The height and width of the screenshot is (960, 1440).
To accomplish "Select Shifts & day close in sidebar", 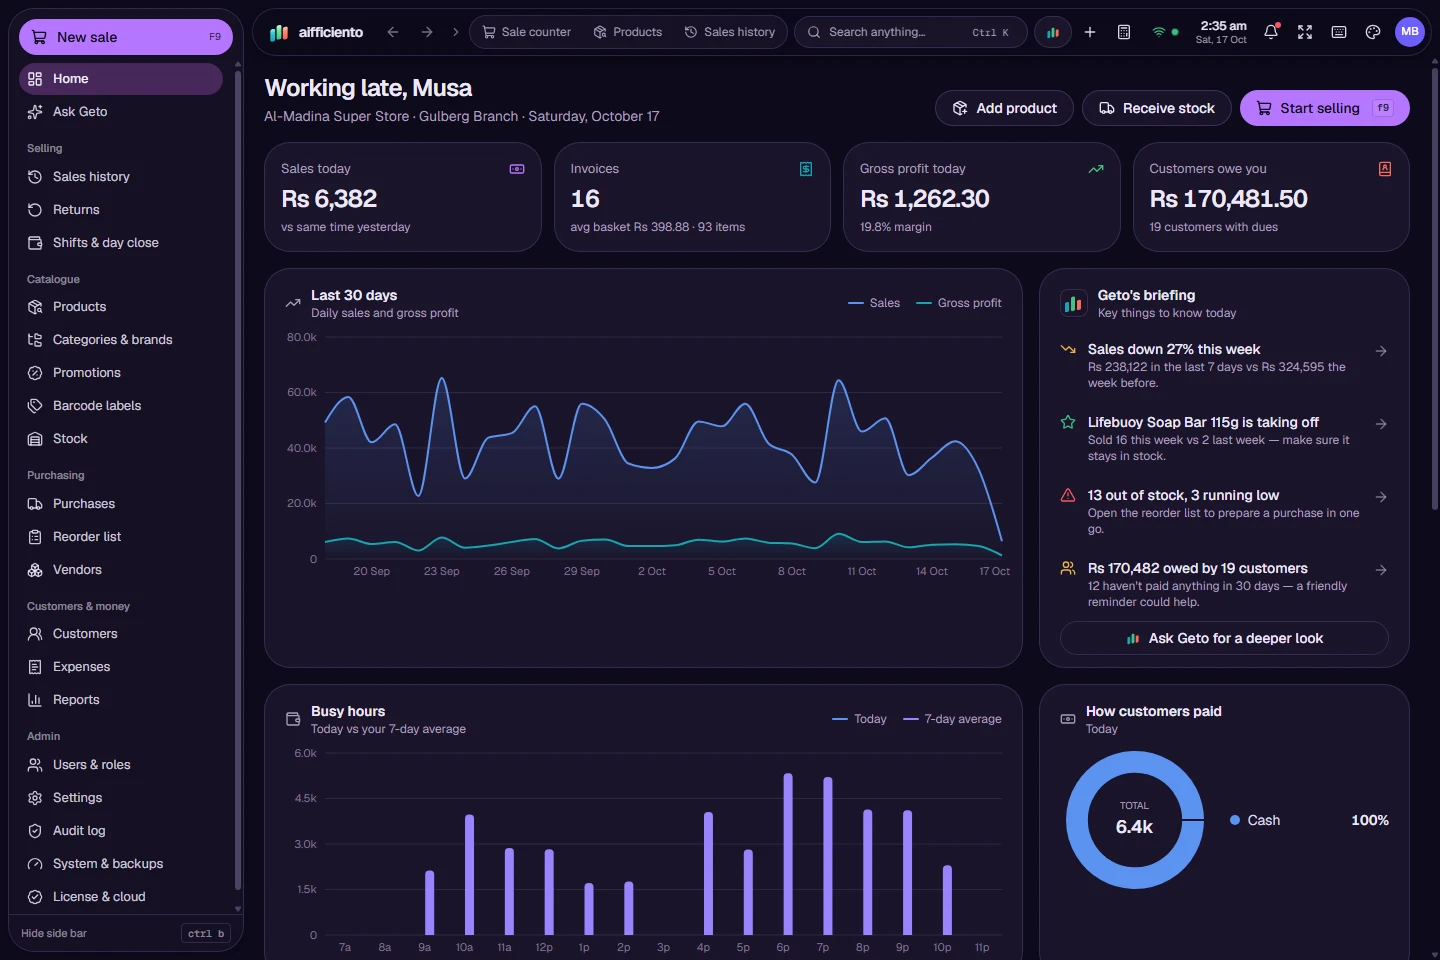I will point(121,243).
